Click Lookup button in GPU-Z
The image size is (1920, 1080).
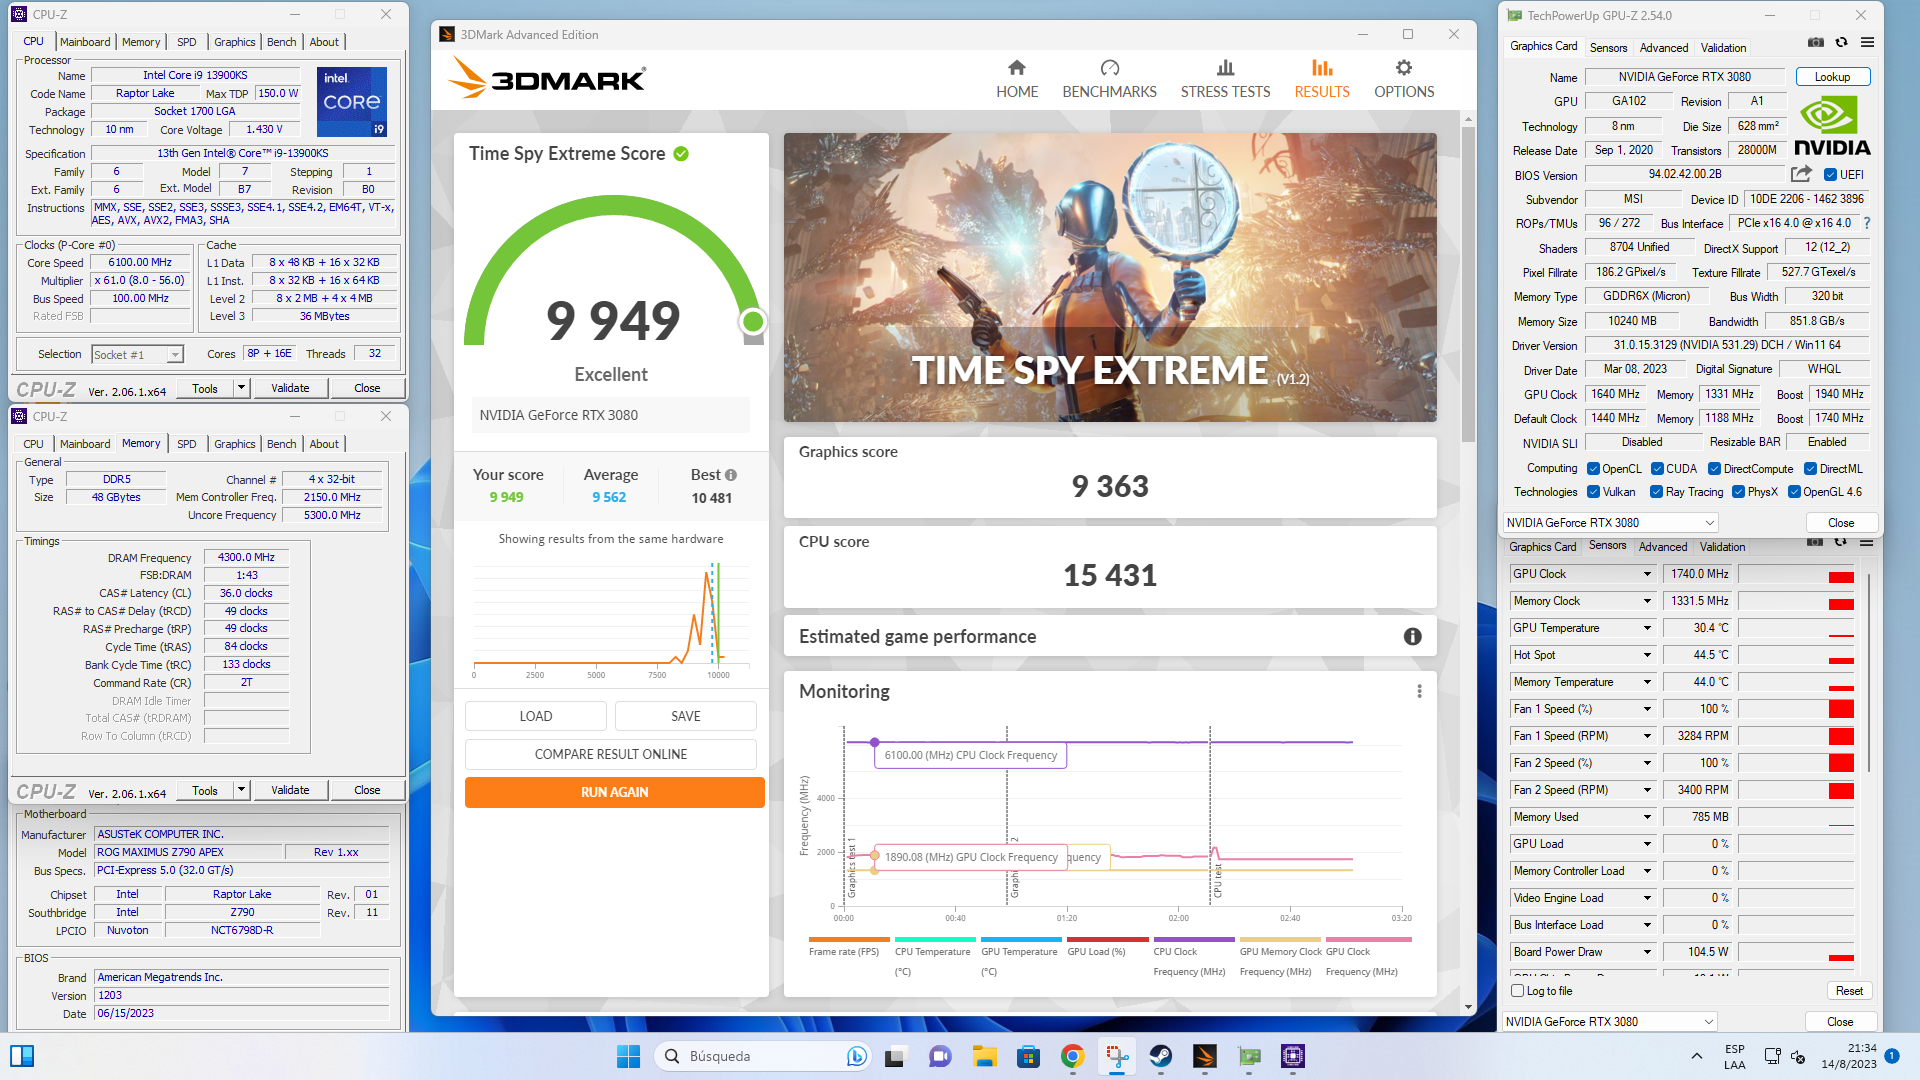point(1832,77)
